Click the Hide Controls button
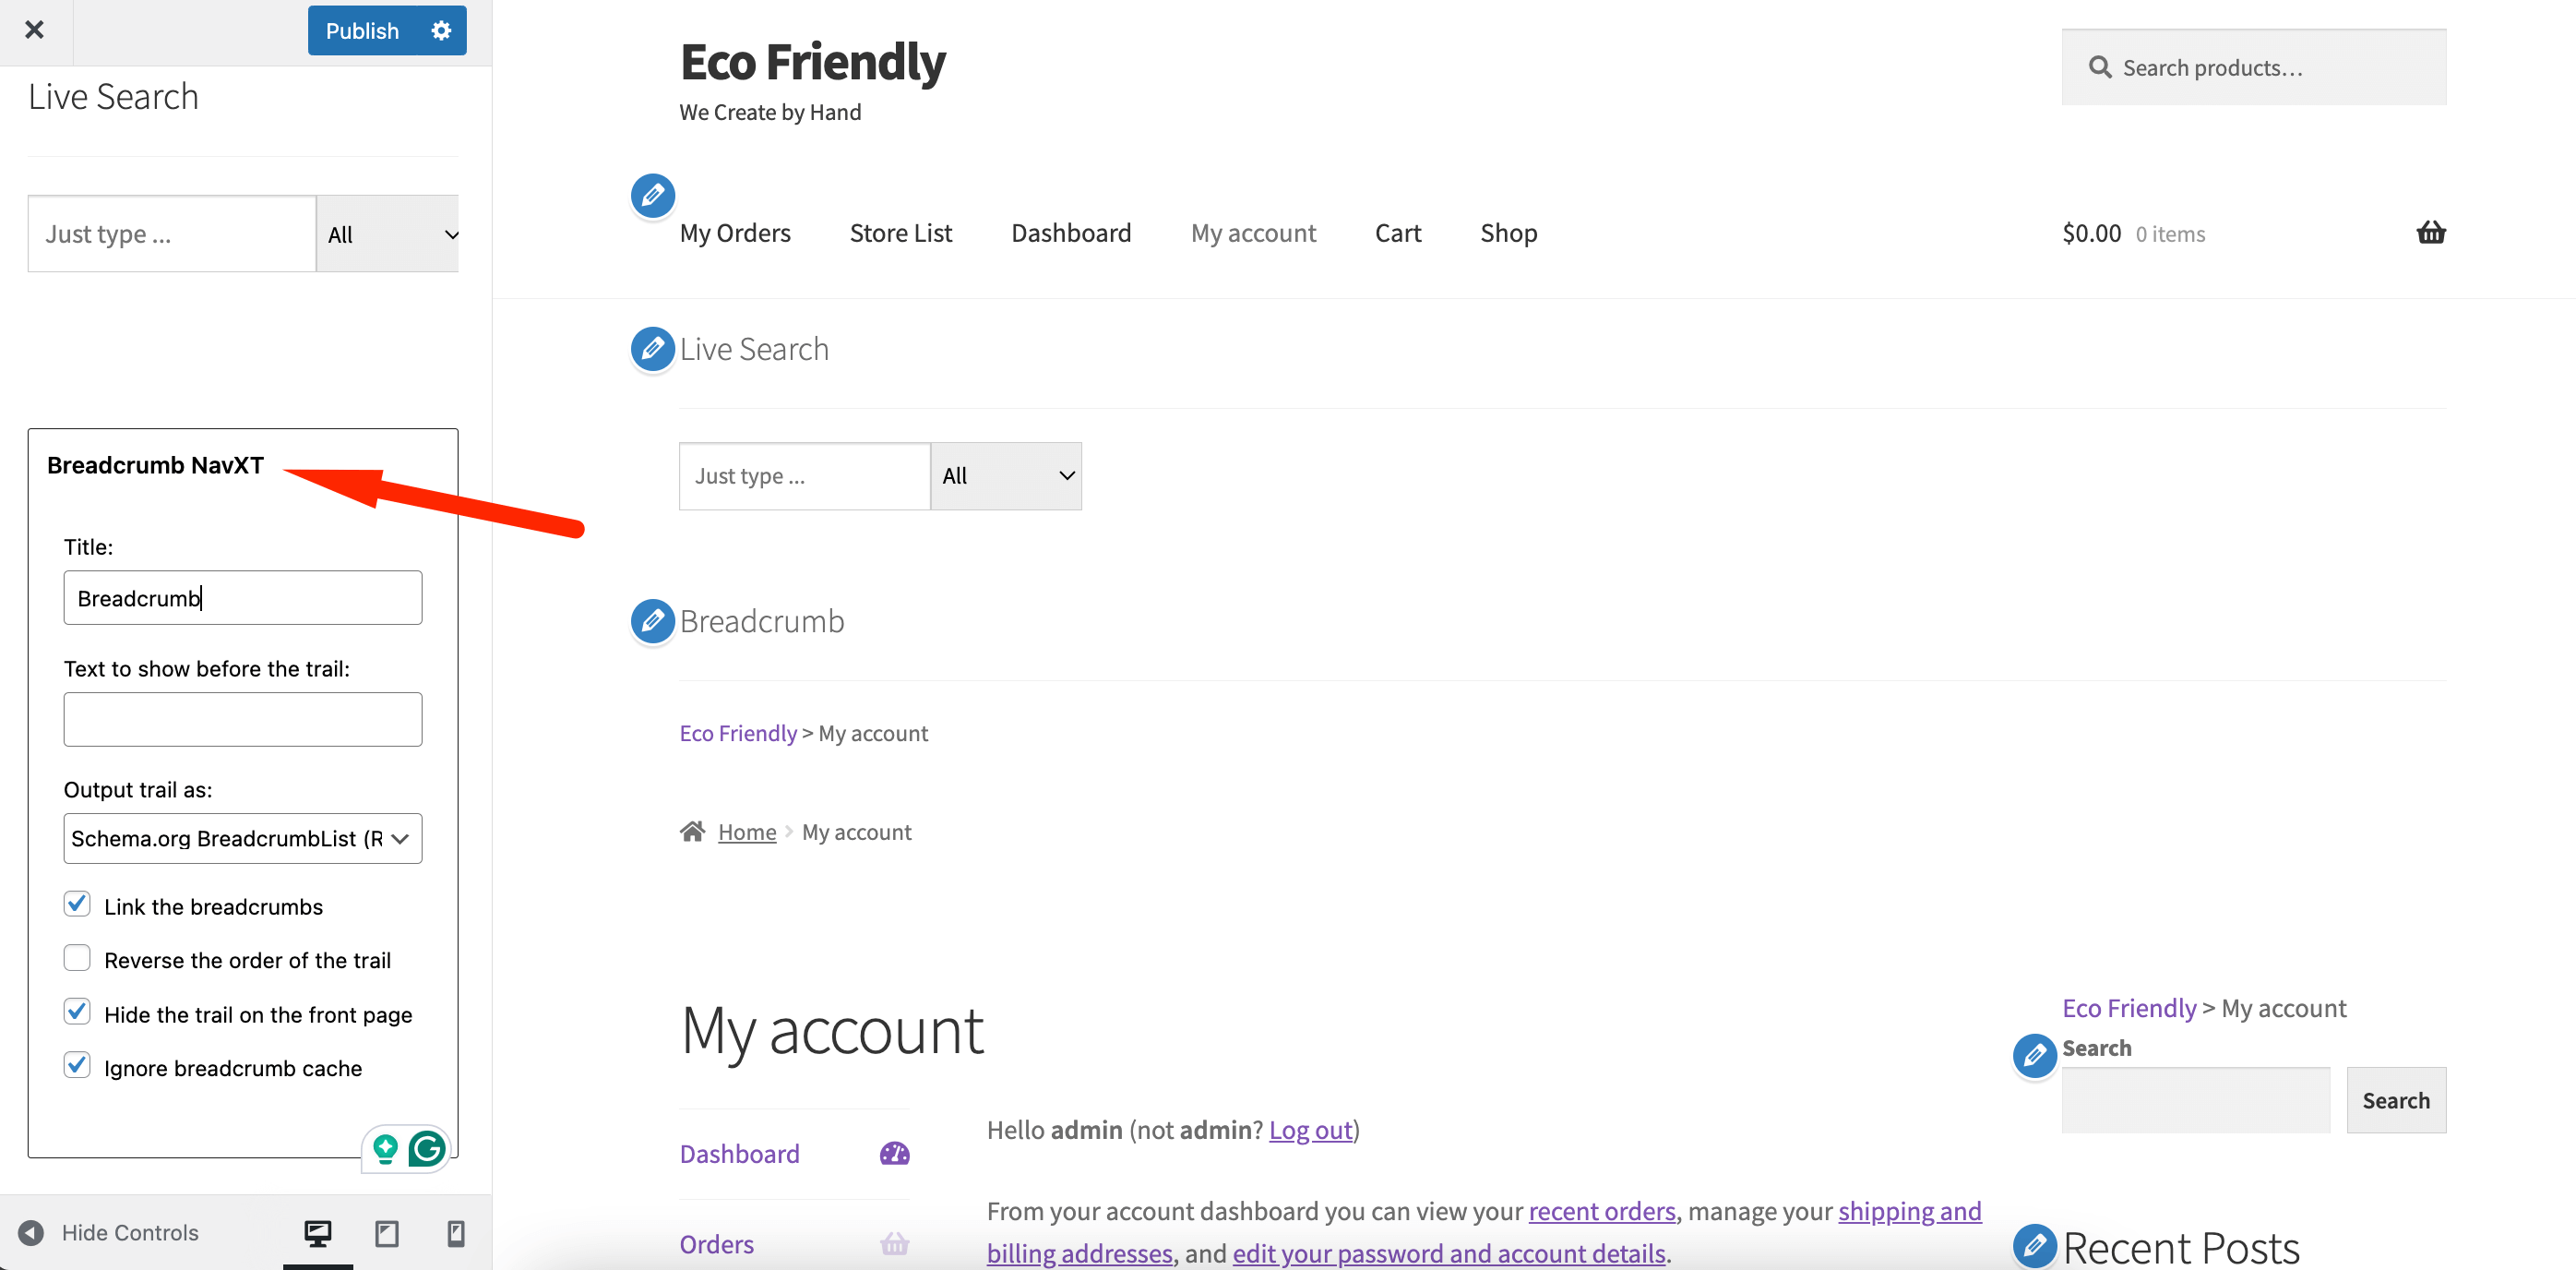This screenshot has width=2576, height=1270. (x=130, y=1232)
